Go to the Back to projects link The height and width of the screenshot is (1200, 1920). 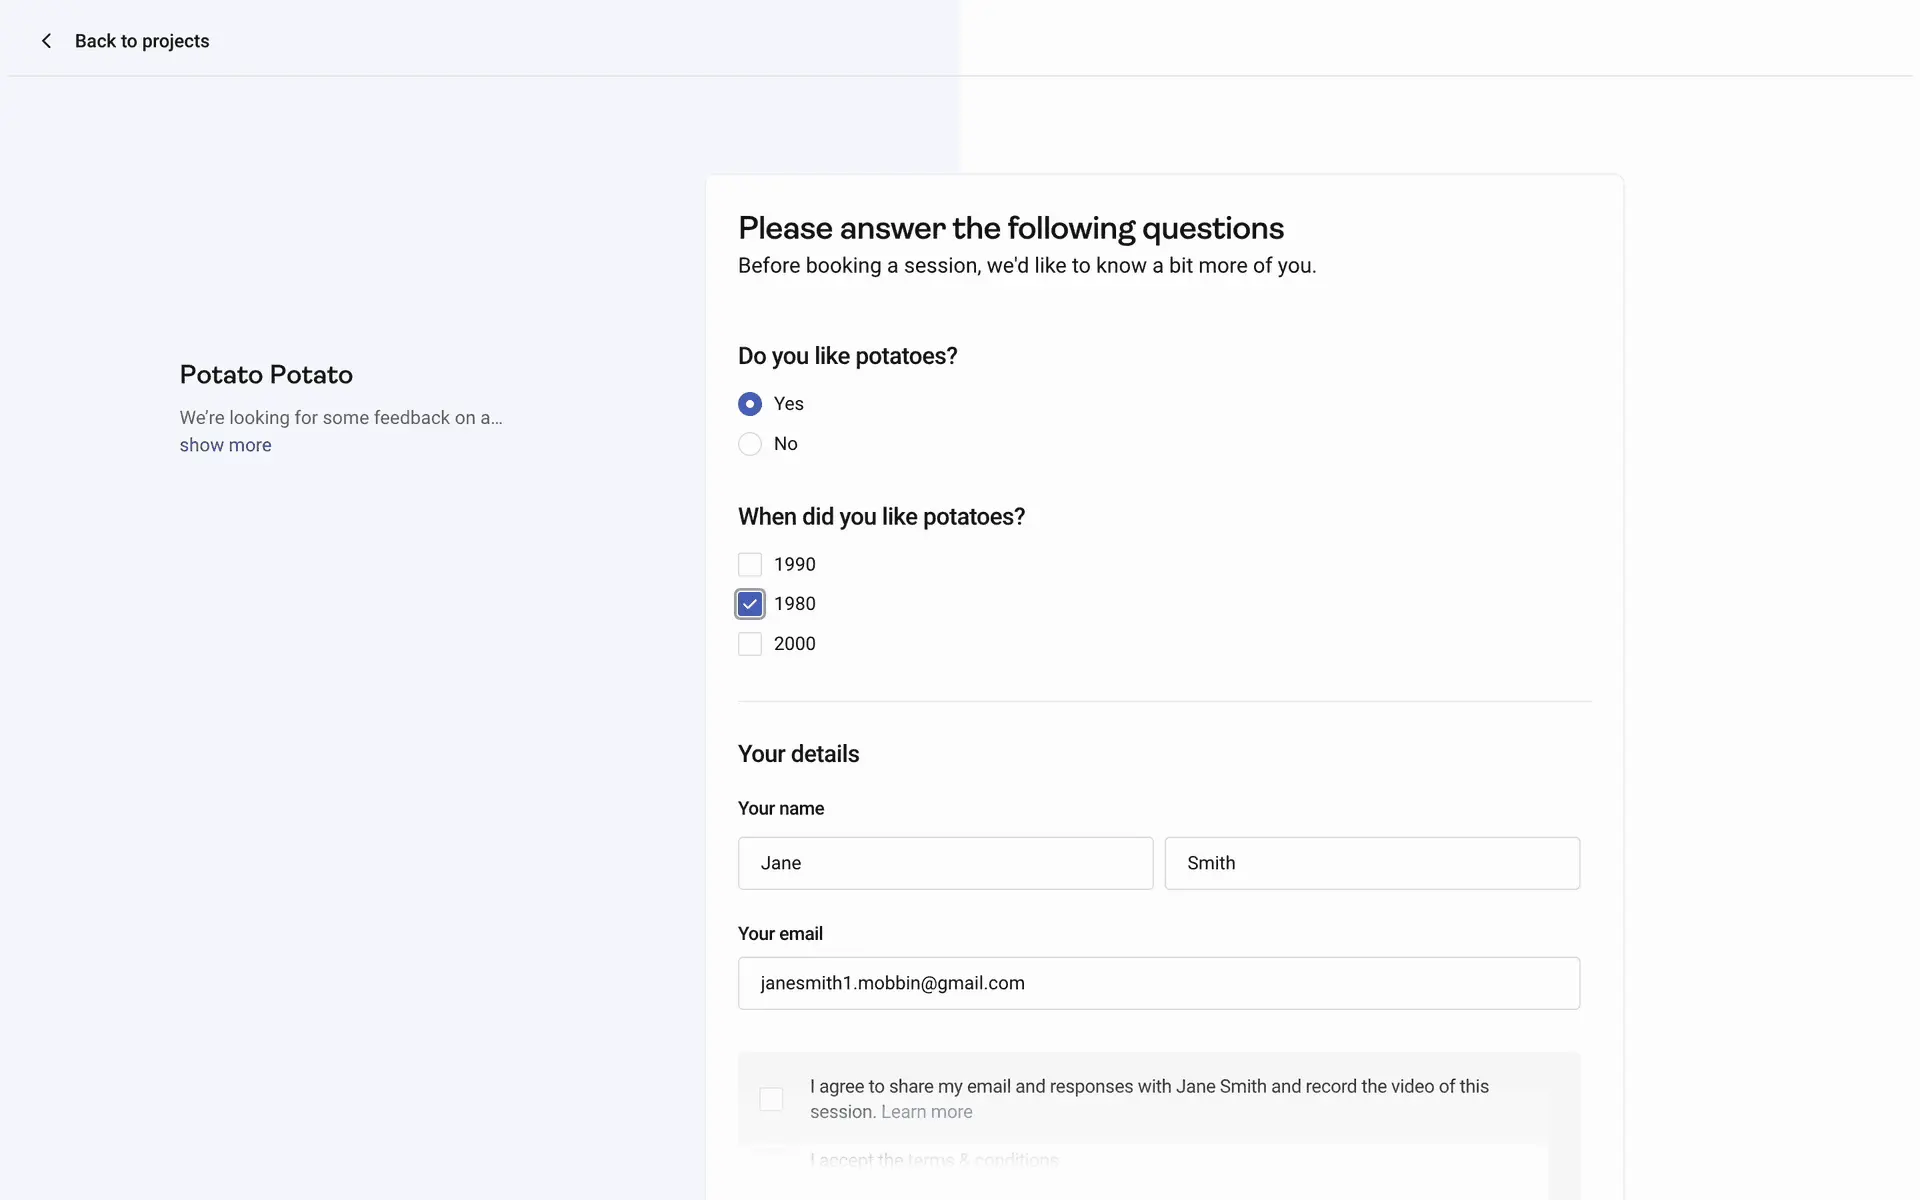click(141, 41)
